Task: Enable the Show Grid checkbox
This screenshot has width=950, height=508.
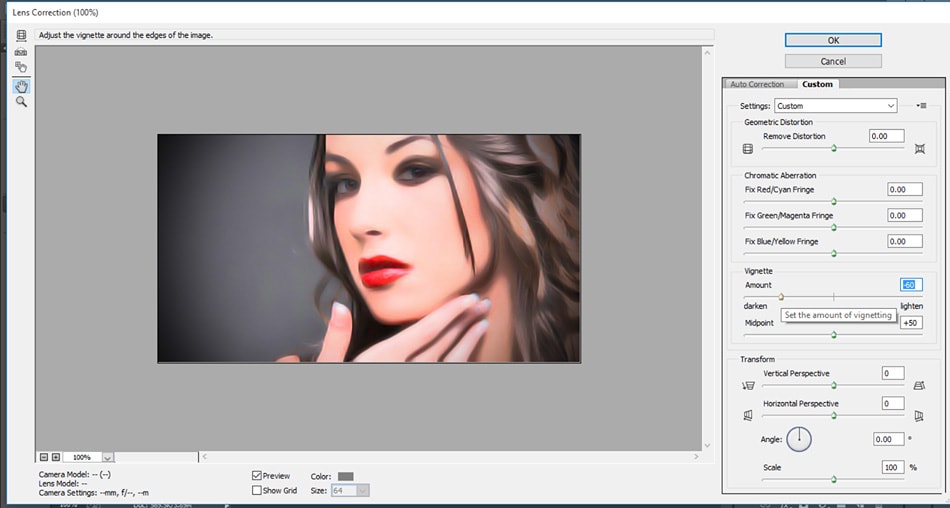Action: [257, 490]
